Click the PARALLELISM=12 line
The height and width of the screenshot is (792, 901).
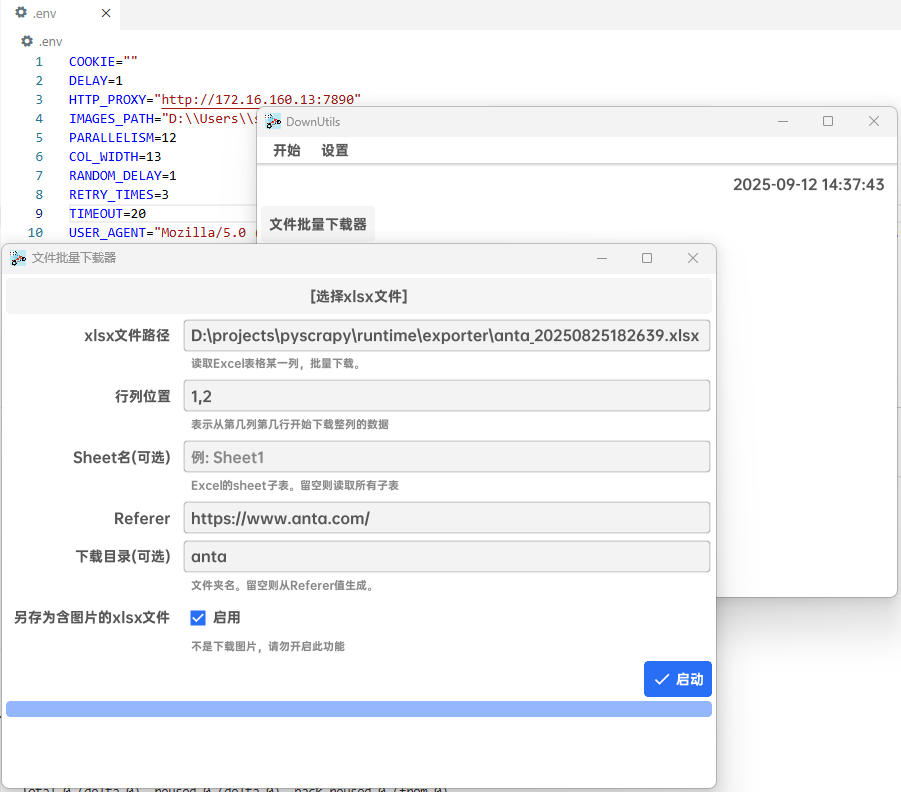coord(123,137)
